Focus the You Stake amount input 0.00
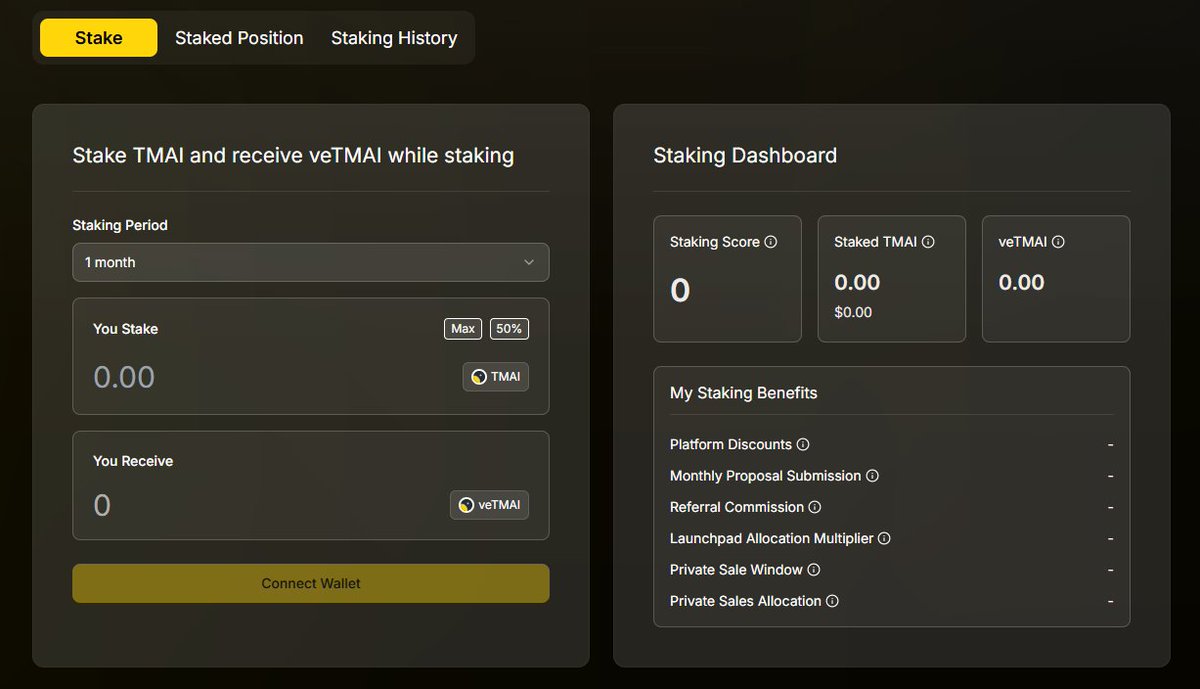 click(124, 377)
